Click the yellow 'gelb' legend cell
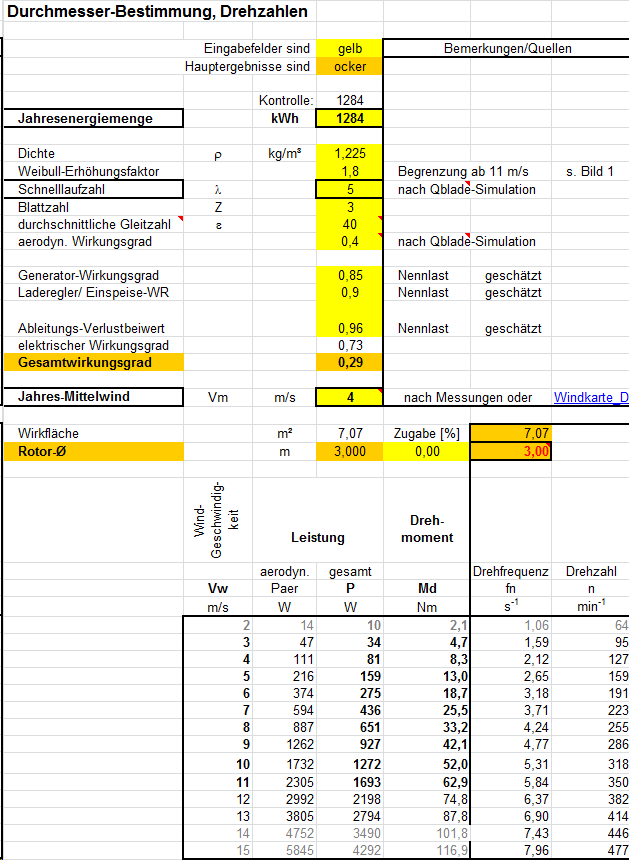Viewport: 629px width, 860px height. click(349, 48)
